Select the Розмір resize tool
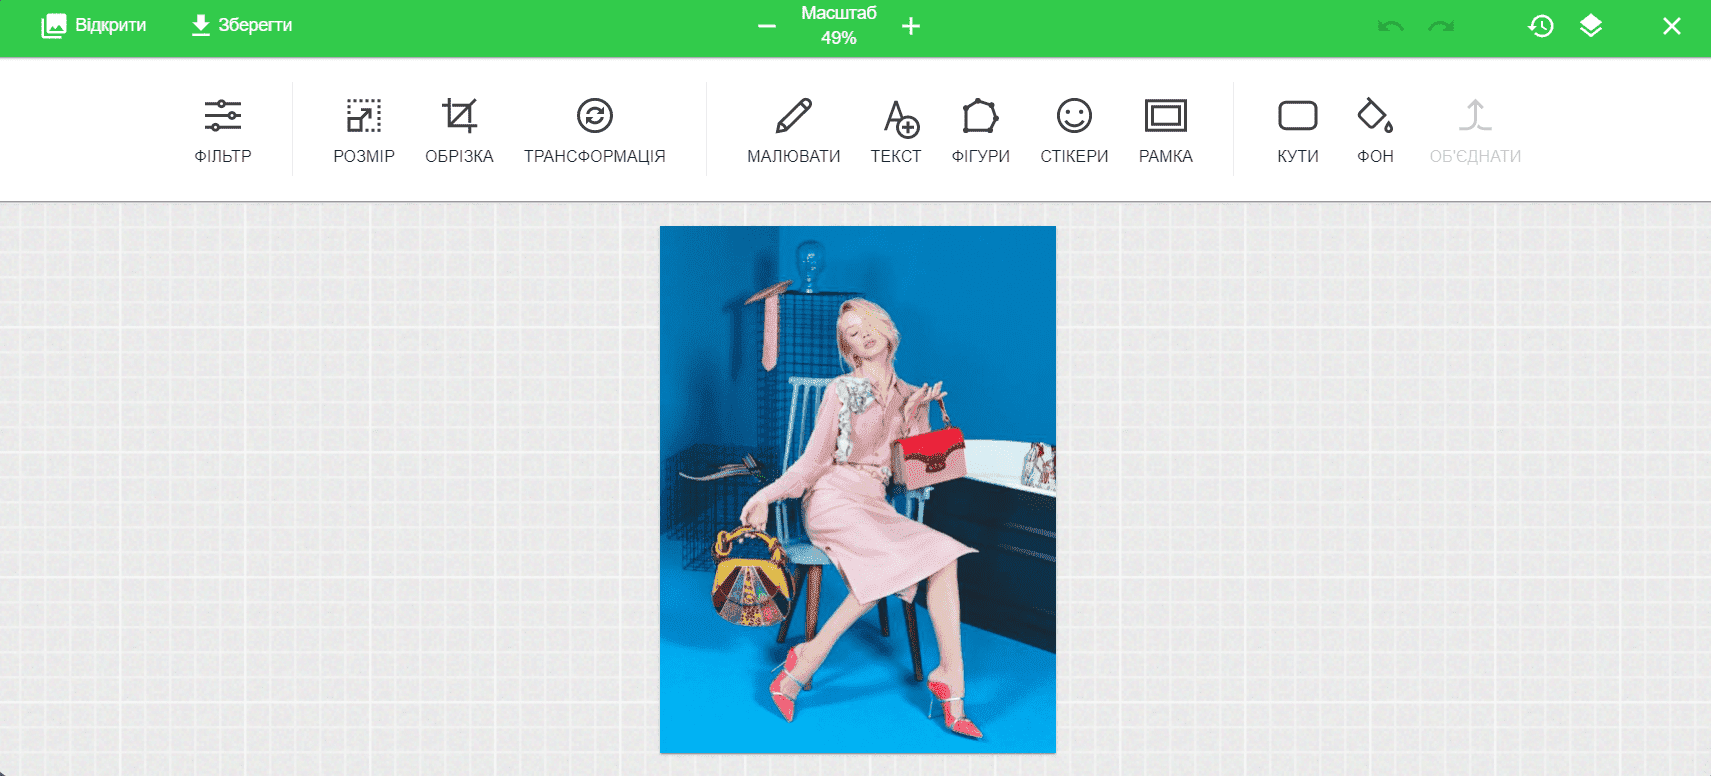This screenshot has height=776, width=1711. 364,129
